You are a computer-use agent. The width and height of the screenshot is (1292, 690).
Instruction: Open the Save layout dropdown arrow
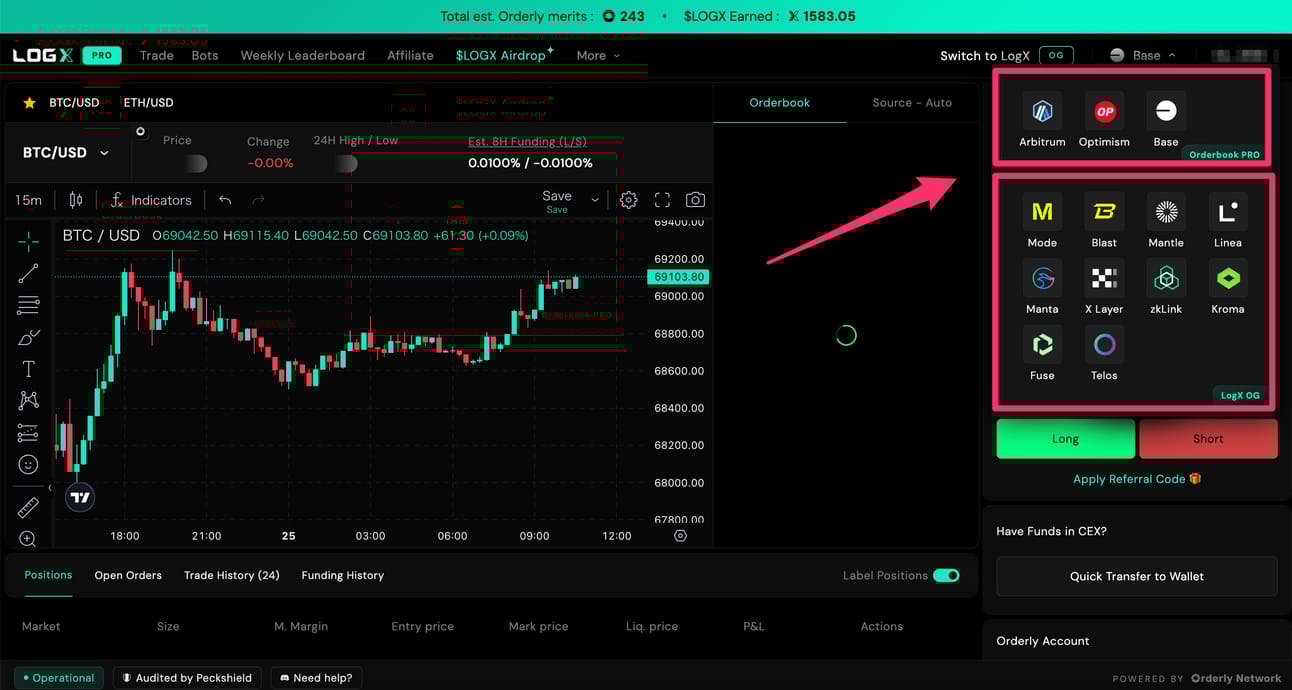coord(595,200)
